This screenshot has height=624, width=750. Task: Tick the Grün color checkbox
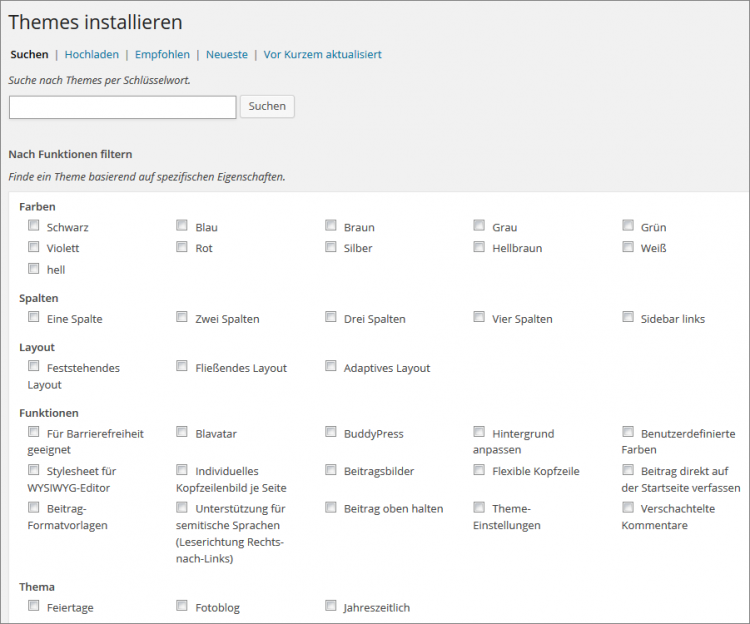(628, 226)
